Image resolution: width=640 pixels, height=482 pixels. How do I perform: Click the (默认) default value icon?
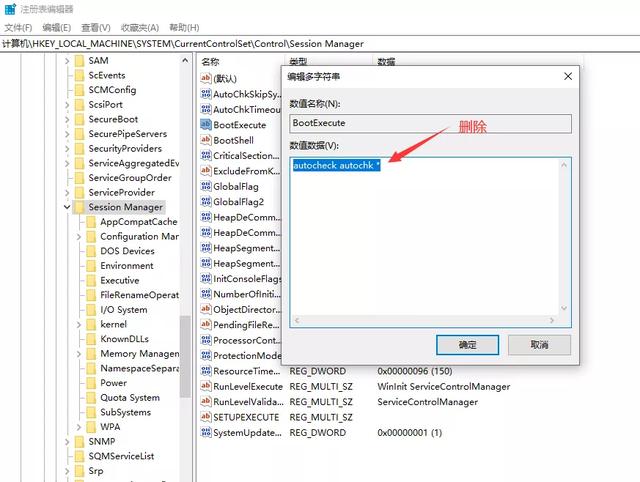[205, 78]
